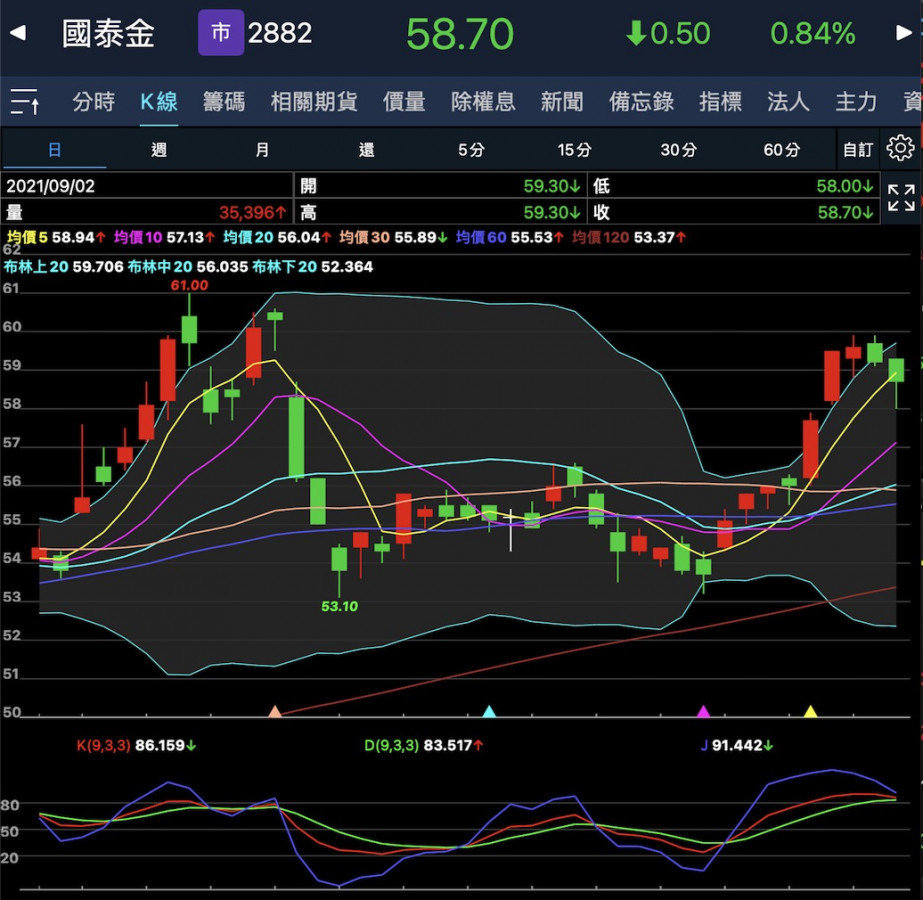Switch chart to 60分 interval
The image size is (923, 900).
coord(781,150)
